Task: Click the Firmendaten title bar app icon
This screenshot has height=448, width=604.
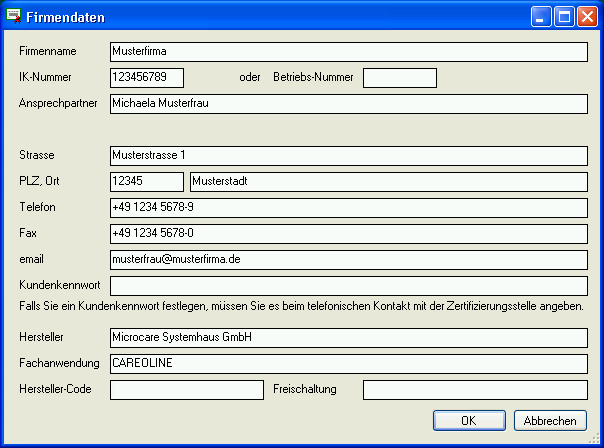Action: [x=14, y=16]
